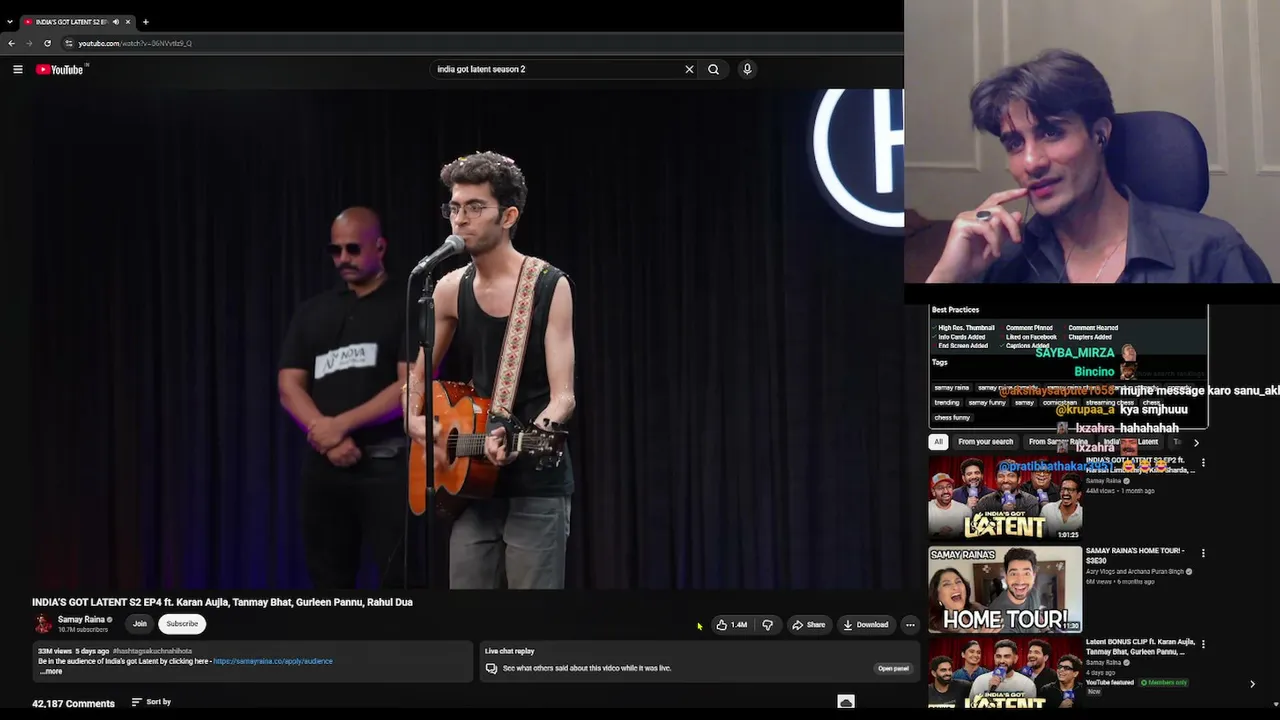Open the Sort by comments dropdown
This screenshot has width=1280, height=720.
151,702
